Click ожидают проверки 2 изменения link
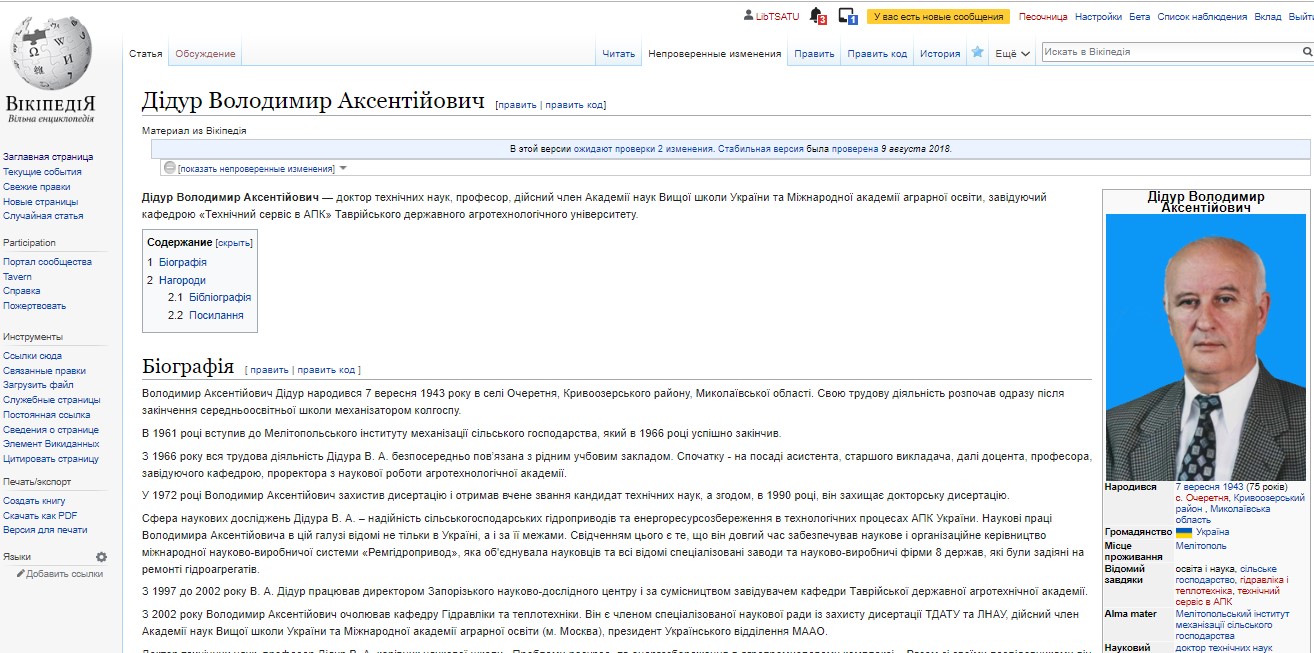 (x=643, y=149)
